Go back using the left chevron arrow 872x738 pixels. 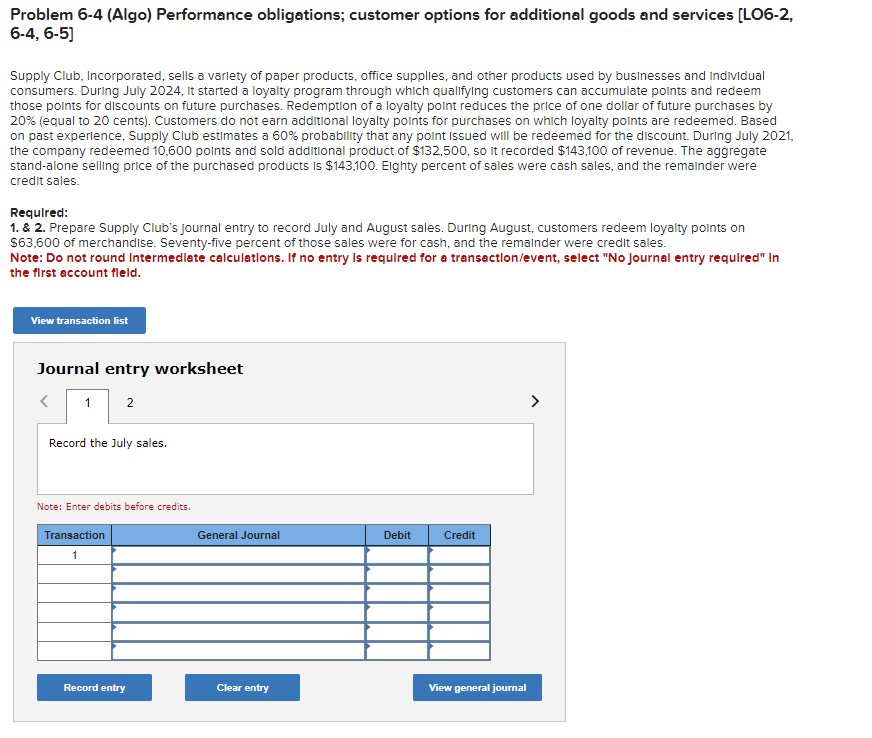pos(43,401)
